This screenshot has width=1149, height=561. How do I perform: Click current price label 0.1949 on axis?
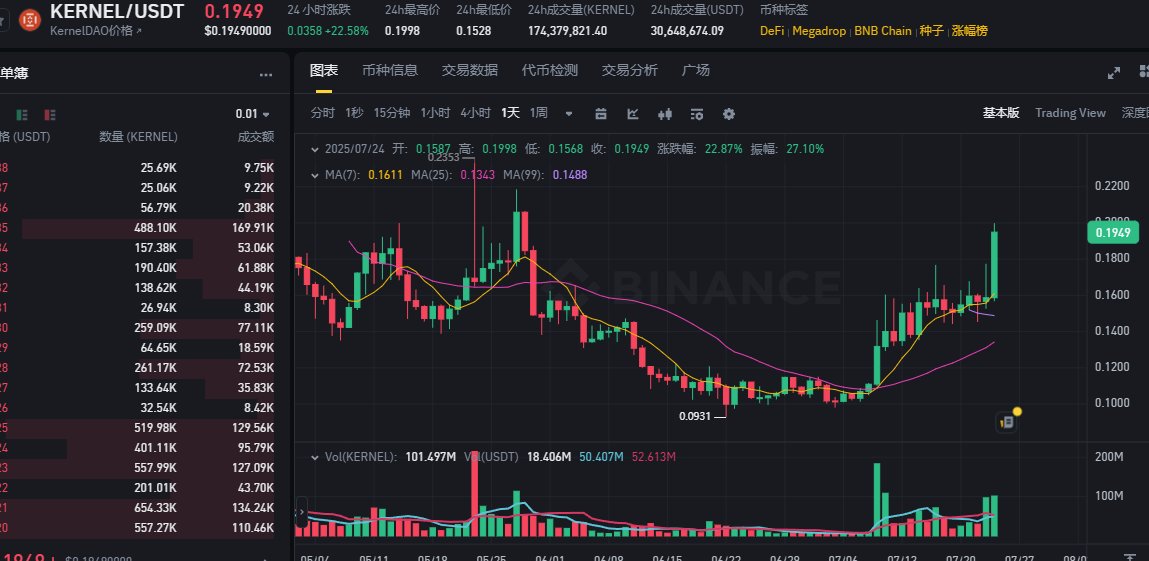click(1113, 234)
